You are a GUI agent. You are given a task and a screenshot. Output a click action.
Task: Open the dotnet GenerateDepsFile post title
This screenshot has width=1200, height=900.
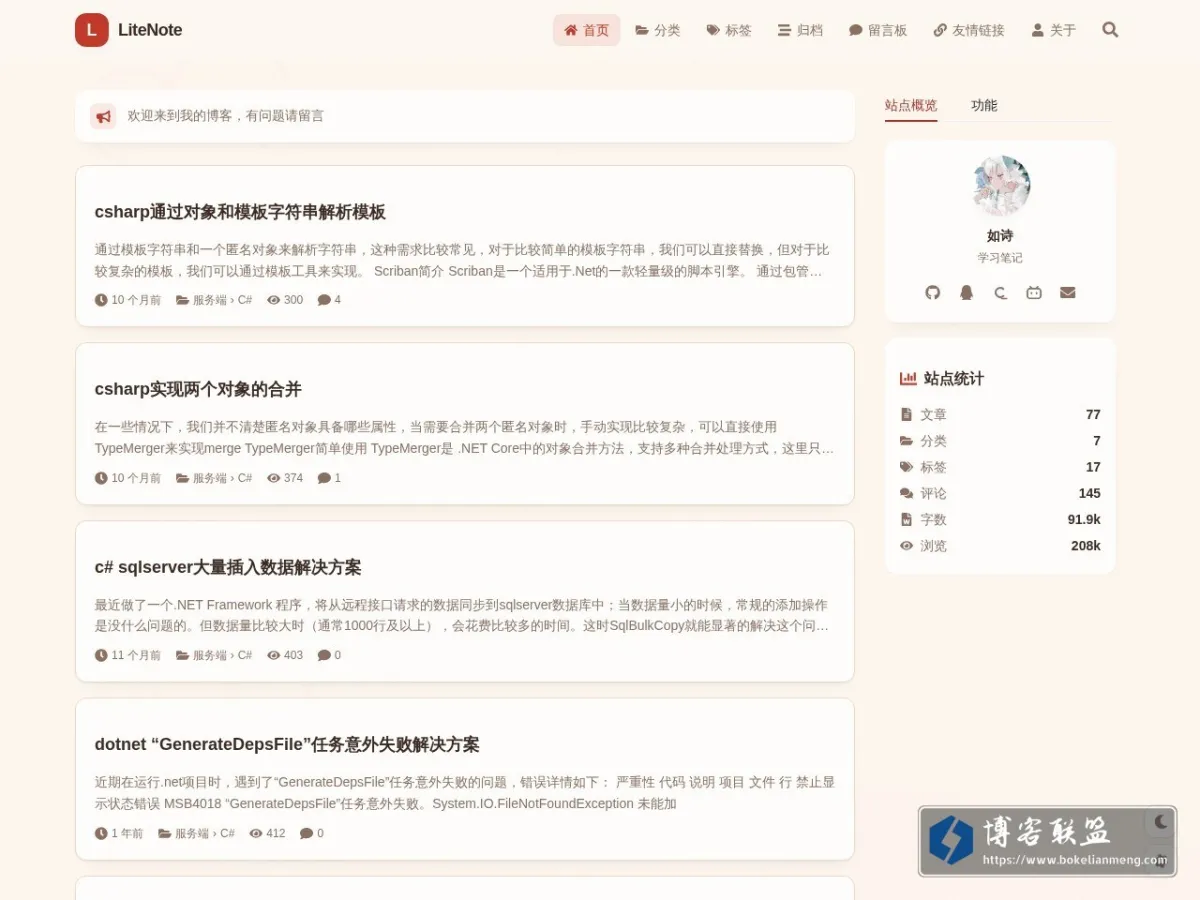click(x=287, y=745)
